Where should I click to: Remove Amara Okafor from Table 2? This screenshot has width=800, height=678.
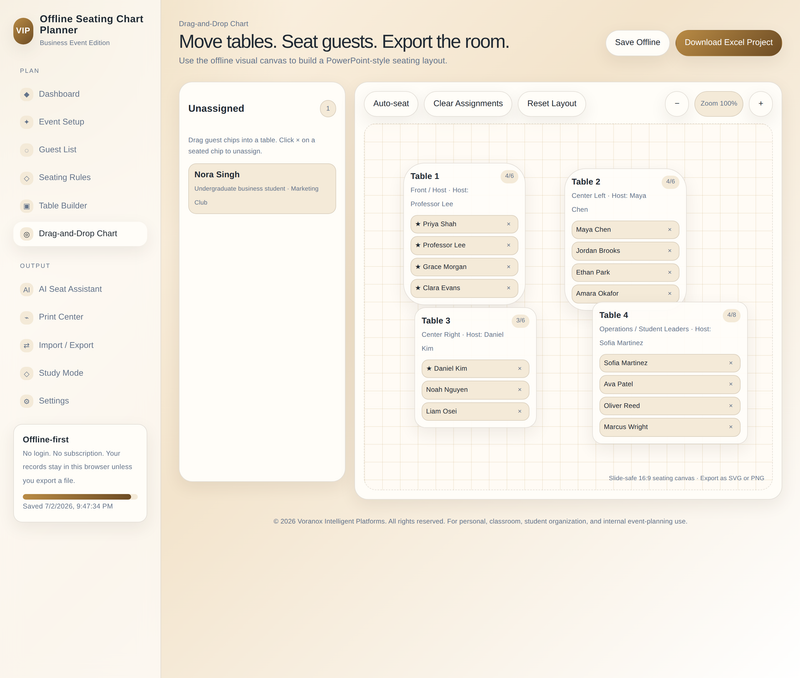tap(670, 294)
